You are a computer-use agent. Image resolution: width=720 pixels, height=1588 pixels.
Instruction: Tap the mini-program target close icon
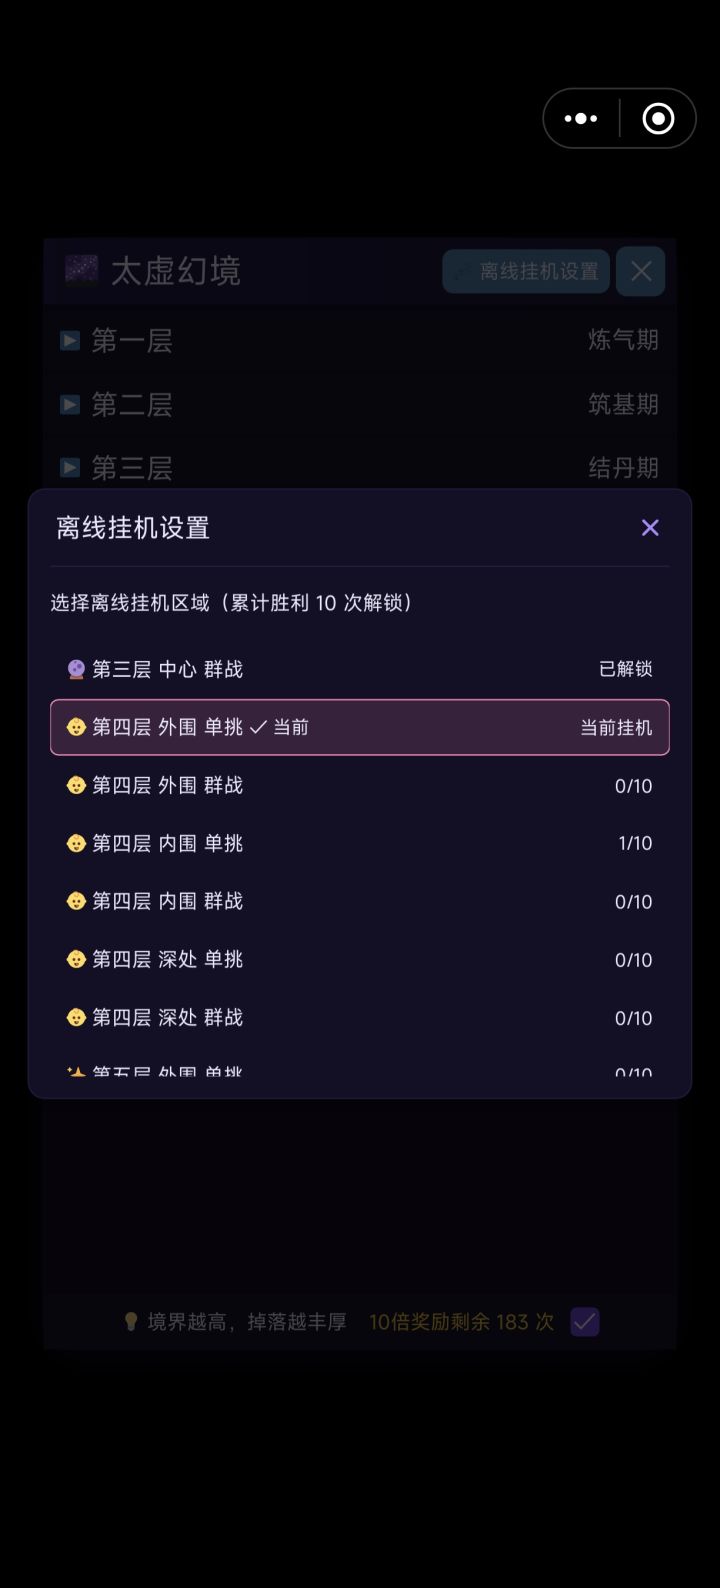(x=658, y=119)
